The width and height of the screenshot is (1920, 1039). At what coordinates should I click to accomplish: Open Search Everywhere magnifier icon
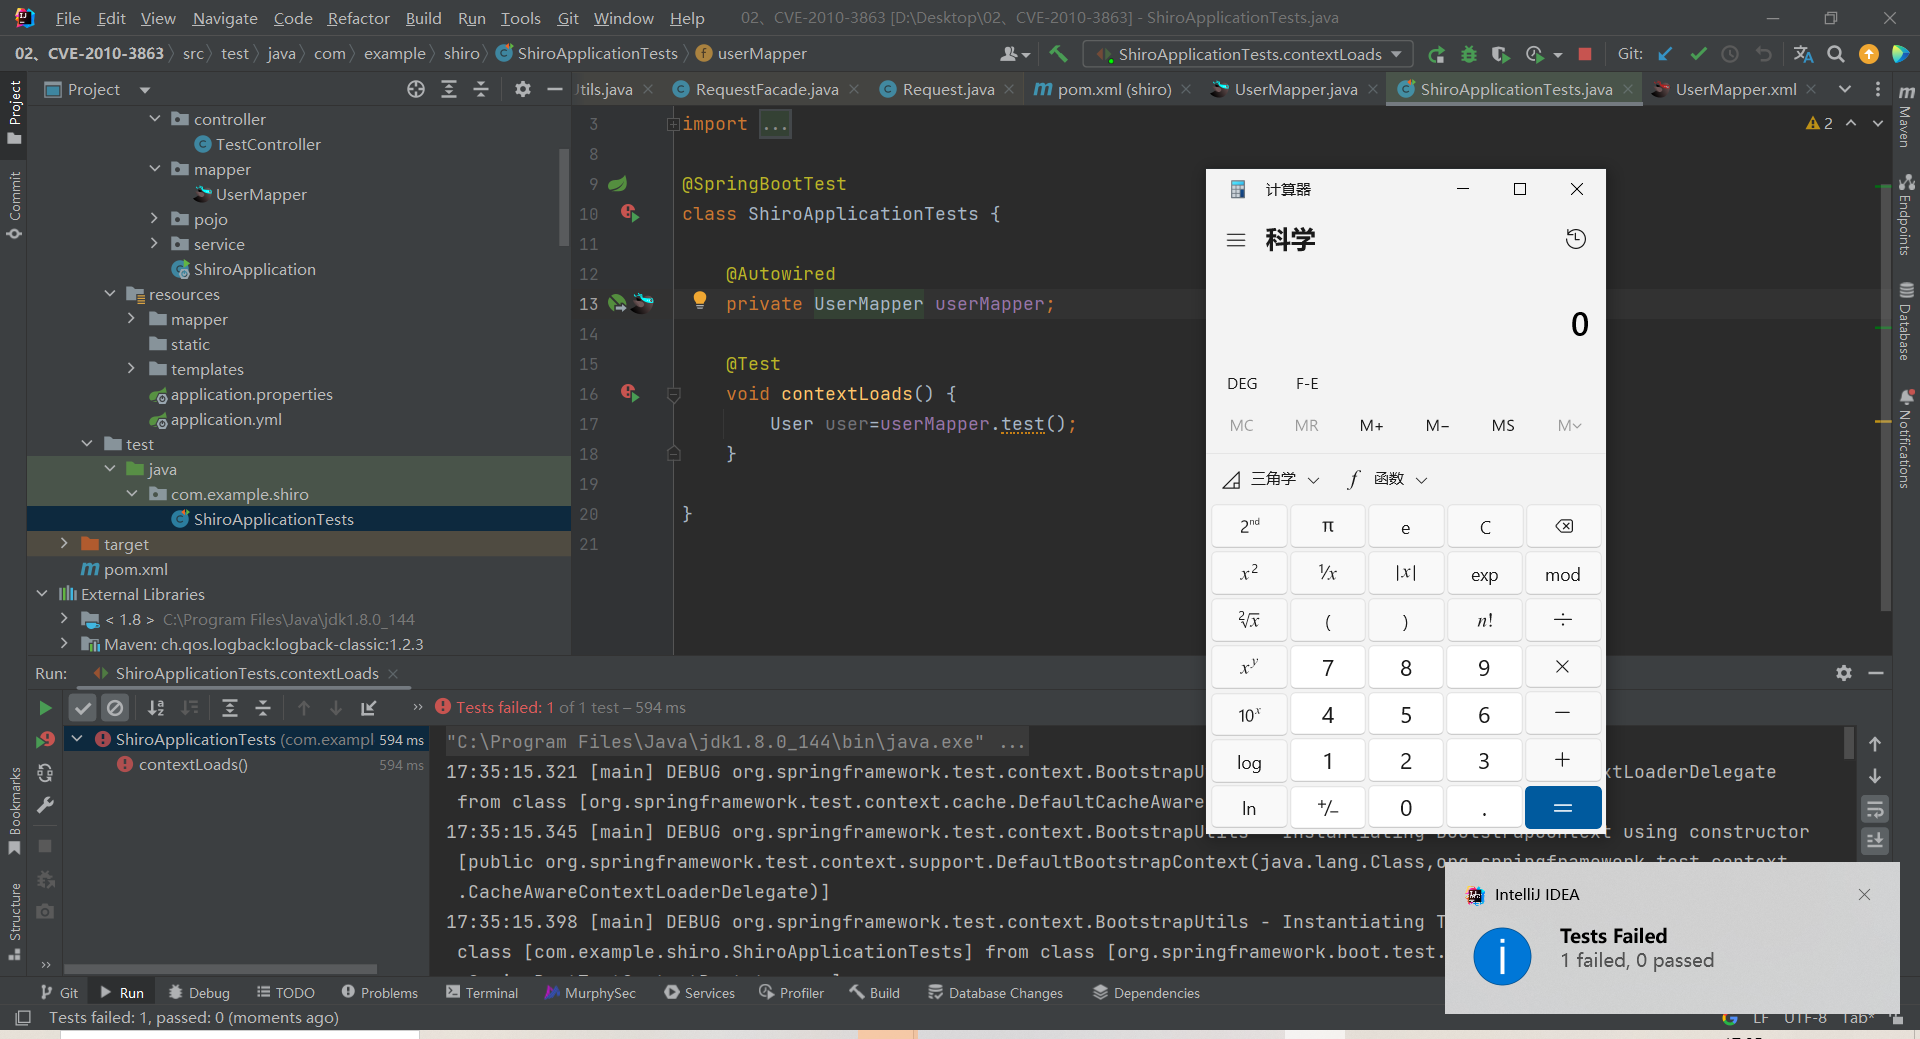(x=1836, y=54)
